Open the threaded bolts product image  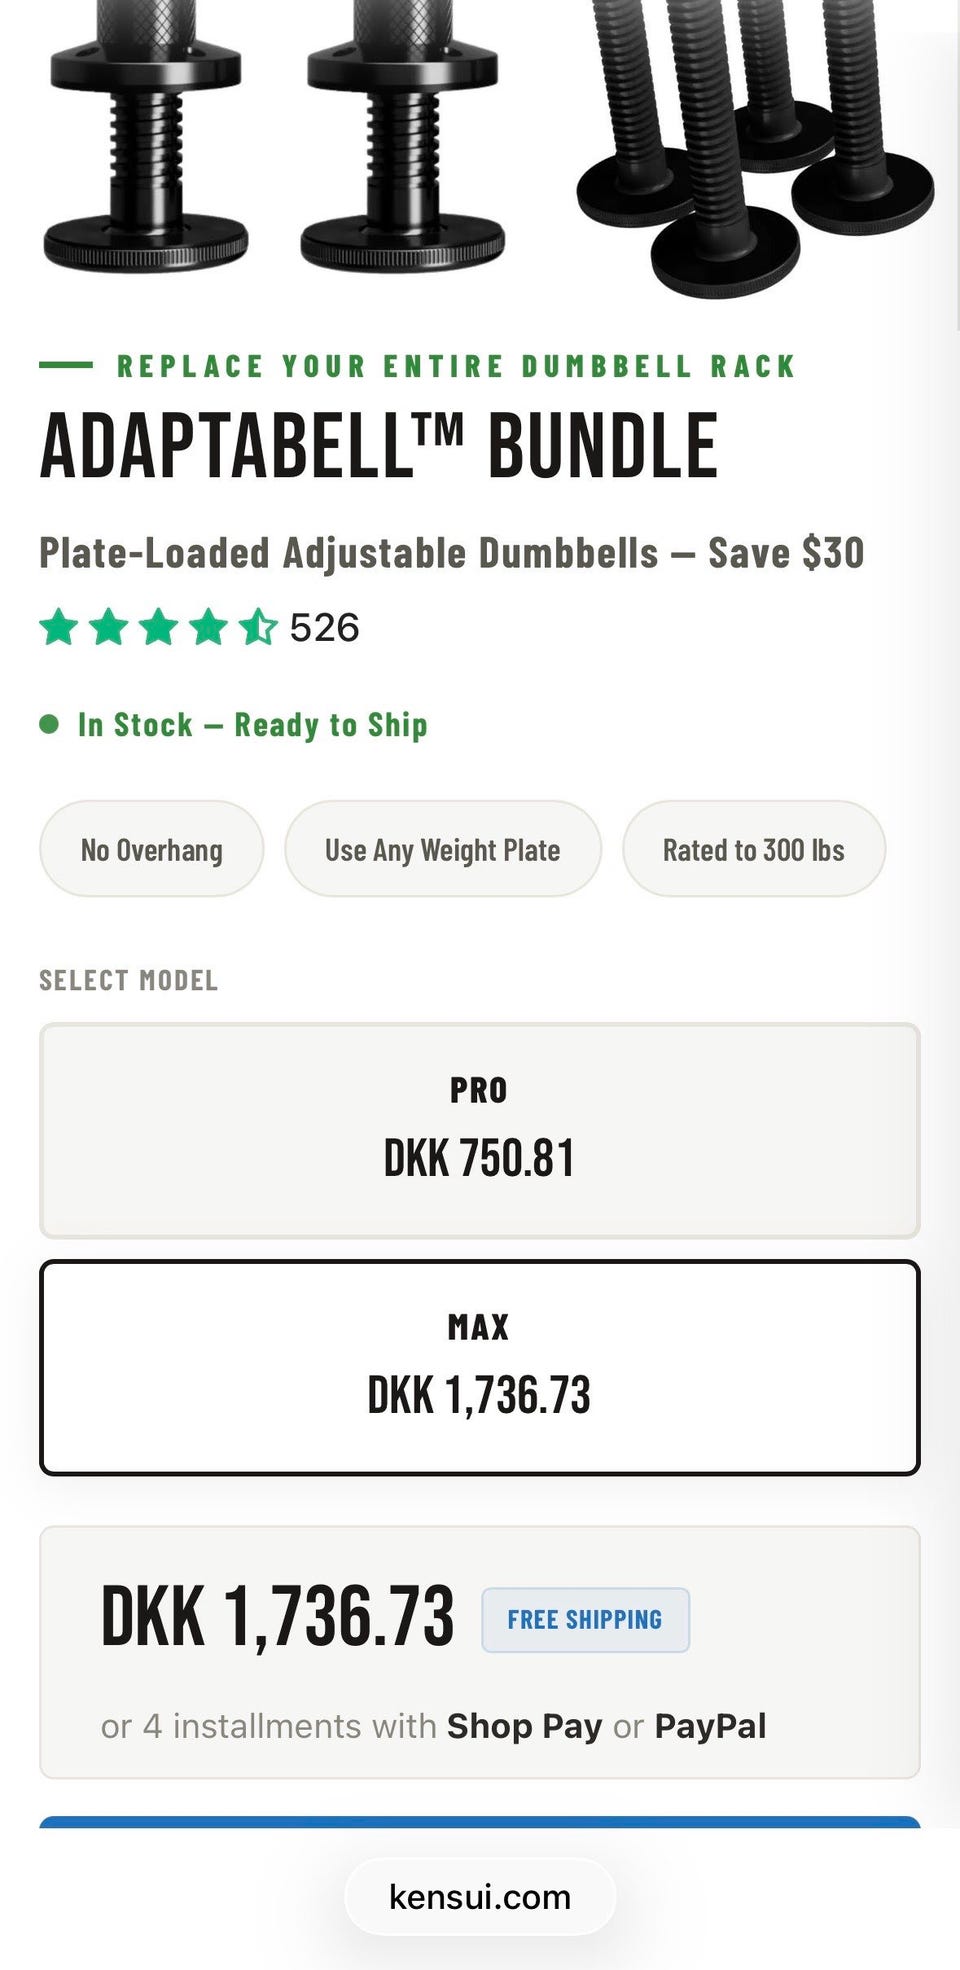click(x=755, y=140)
